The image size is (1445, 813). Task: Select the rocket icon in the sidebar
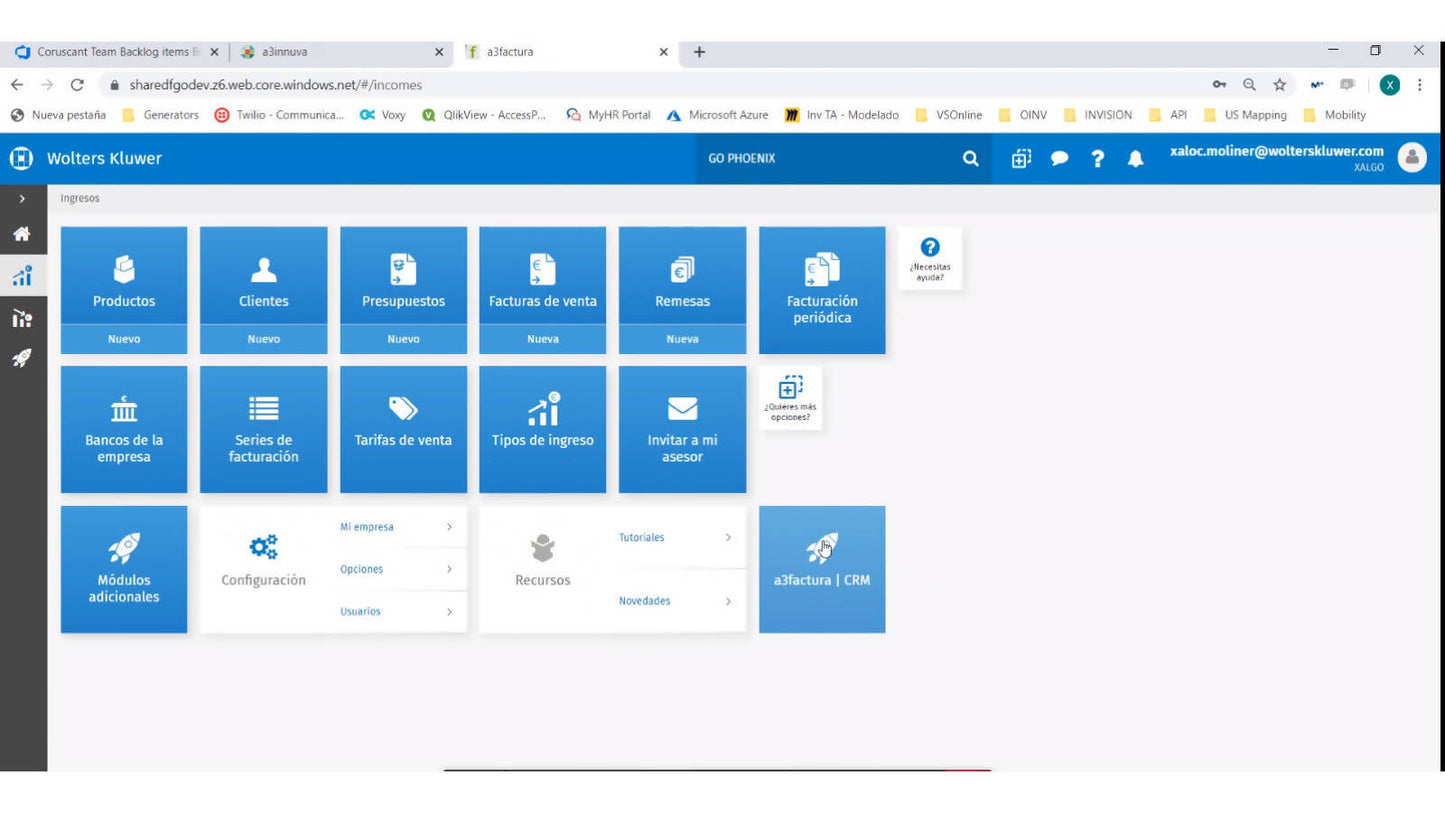point(22,358)
